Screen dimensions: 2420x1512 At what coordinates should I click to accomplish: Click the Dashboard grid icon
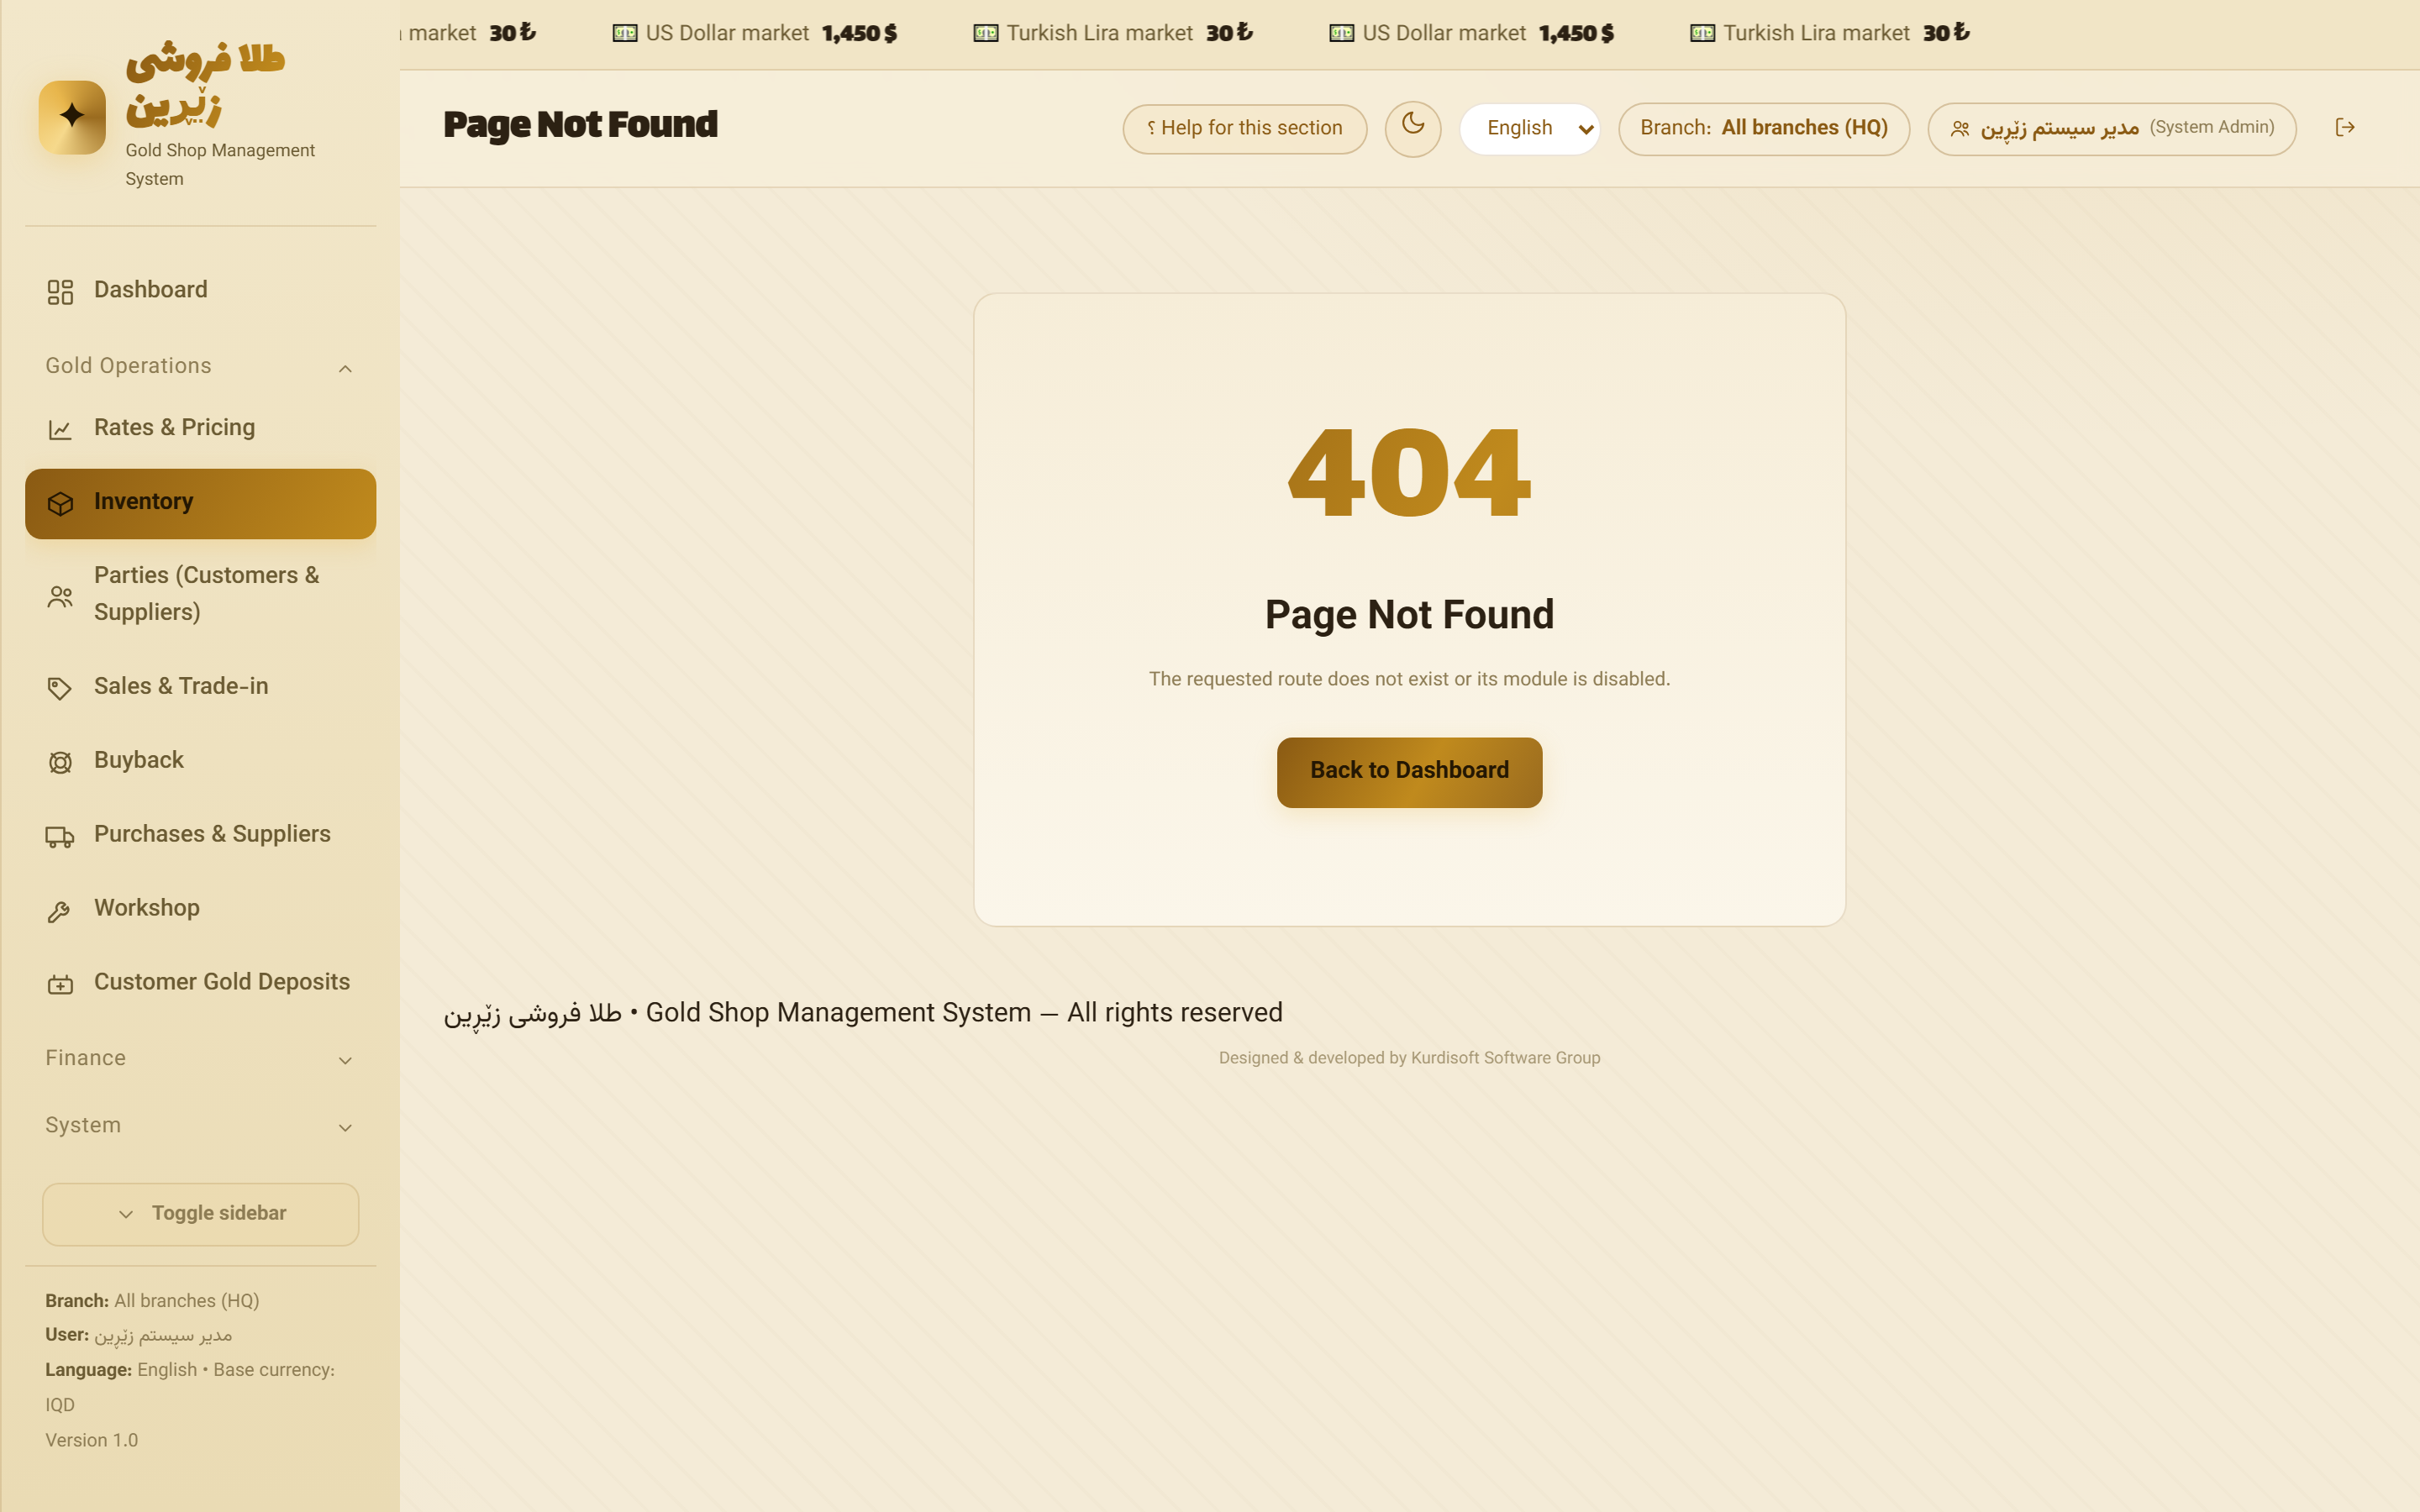pyautogui.click(x=60, y=291)
